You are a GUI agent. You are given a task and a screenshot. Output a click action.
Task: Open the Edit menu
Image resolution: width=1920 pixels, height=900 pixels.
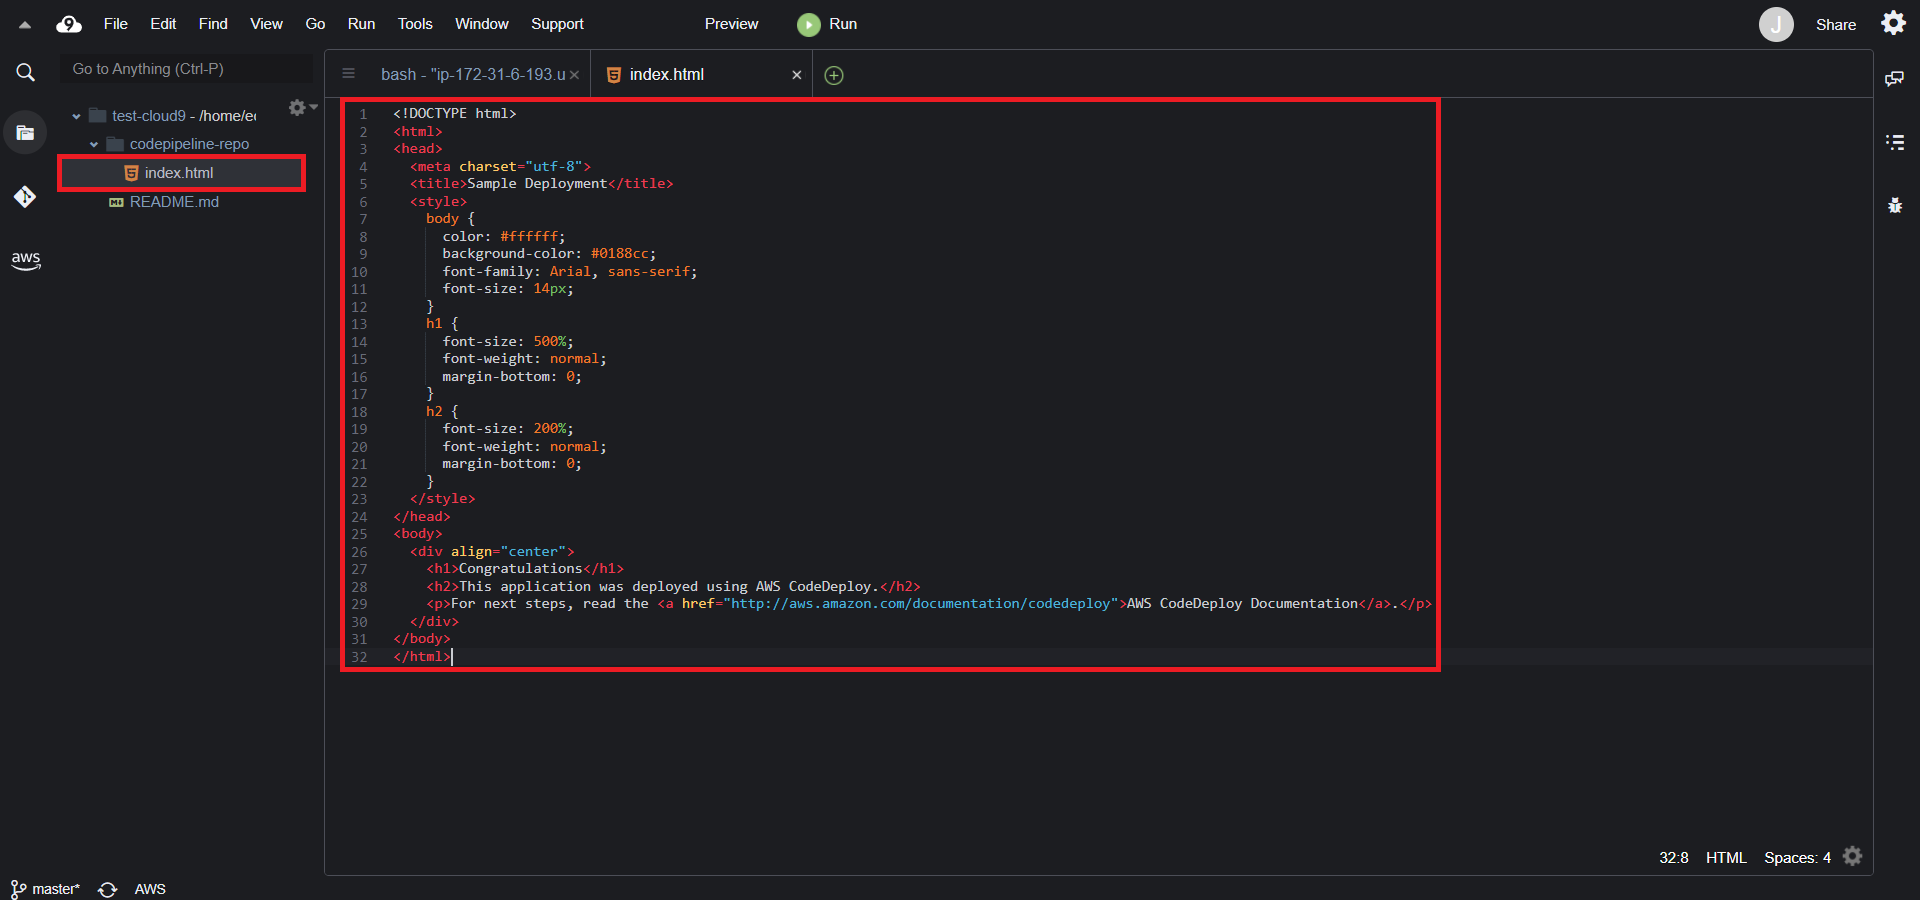(163, 24)
